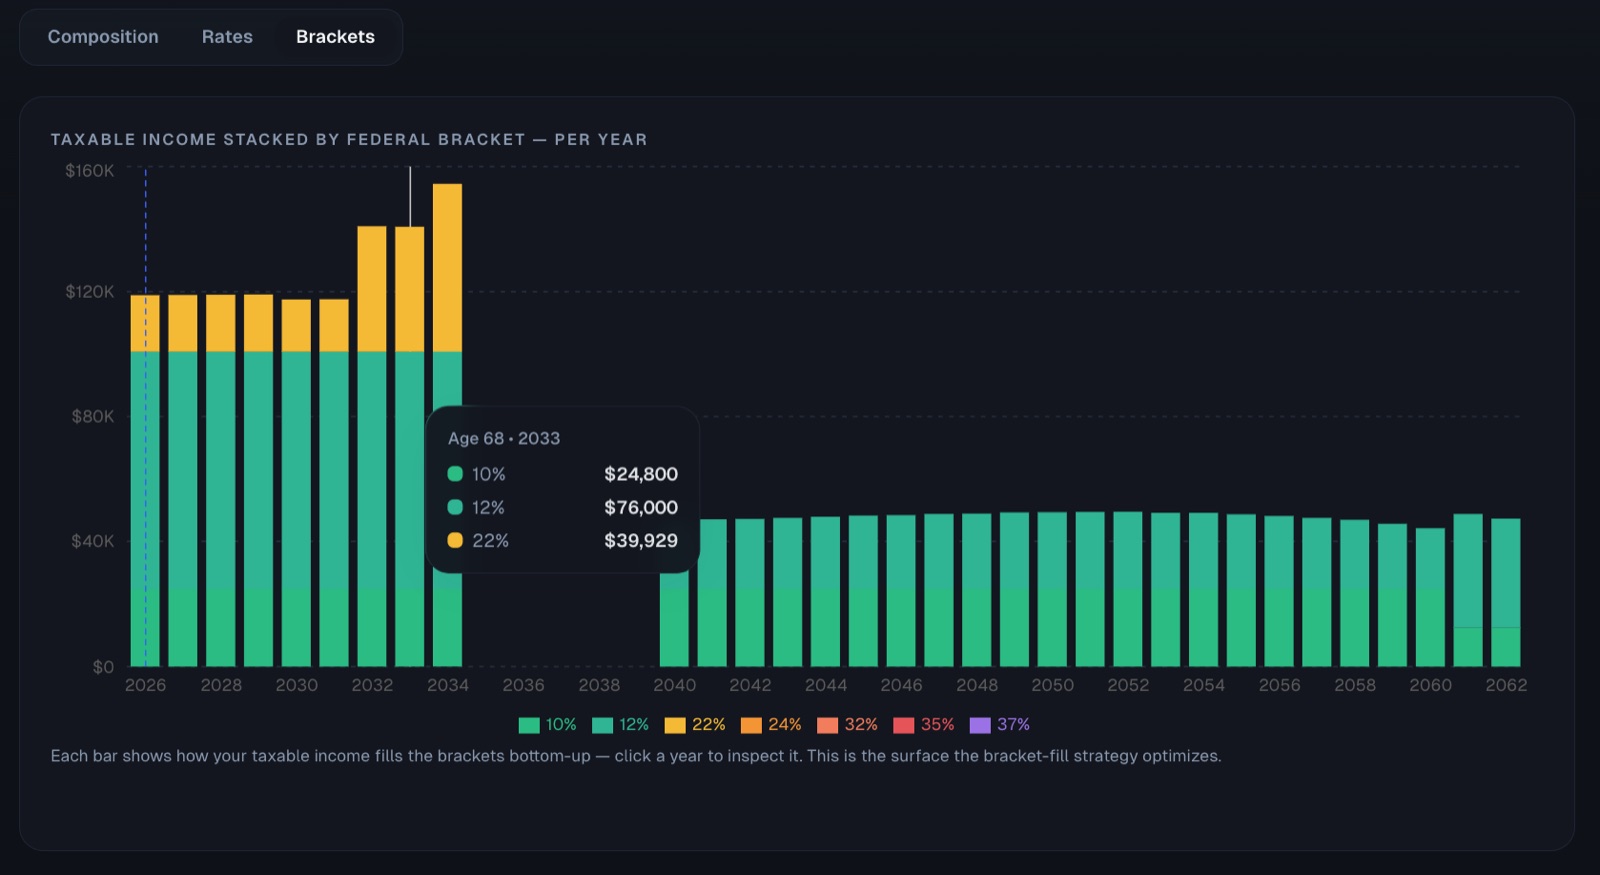Viewport: 1600px width, 875px height.
Task: Click the $80K y-axis label
Action: [93, 416]
